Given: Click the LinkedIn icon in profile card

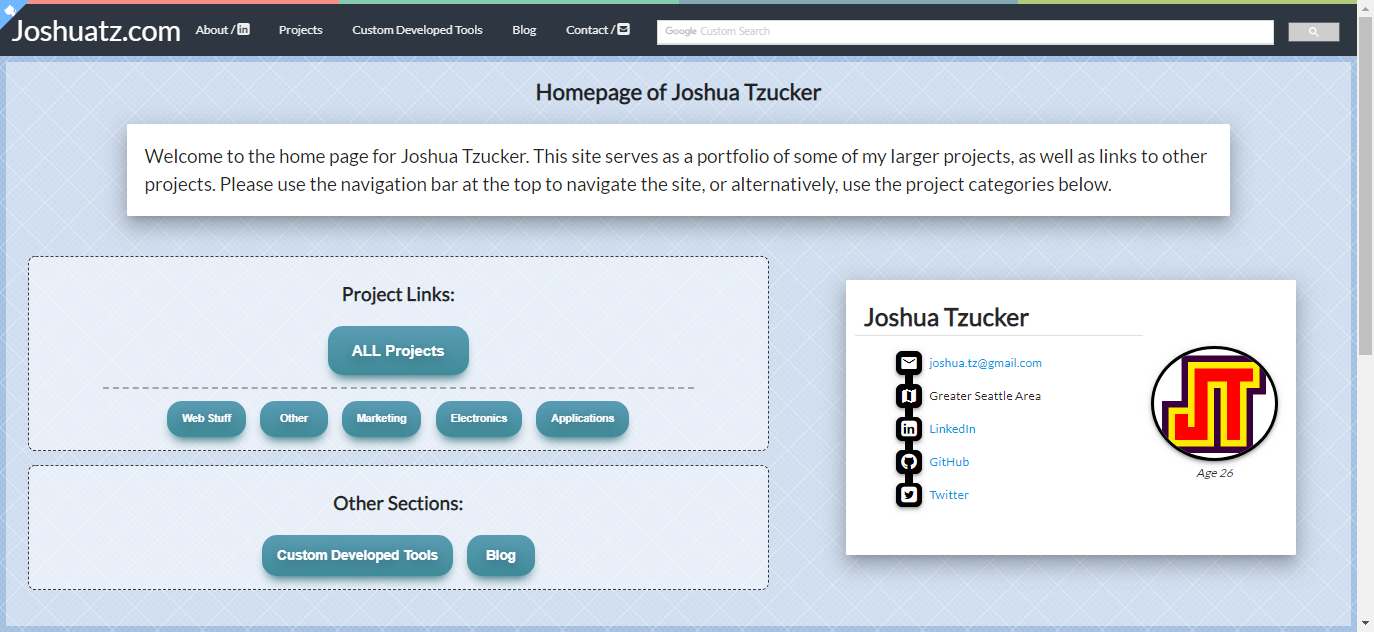Looking at the screenshot, I should 909,429.
